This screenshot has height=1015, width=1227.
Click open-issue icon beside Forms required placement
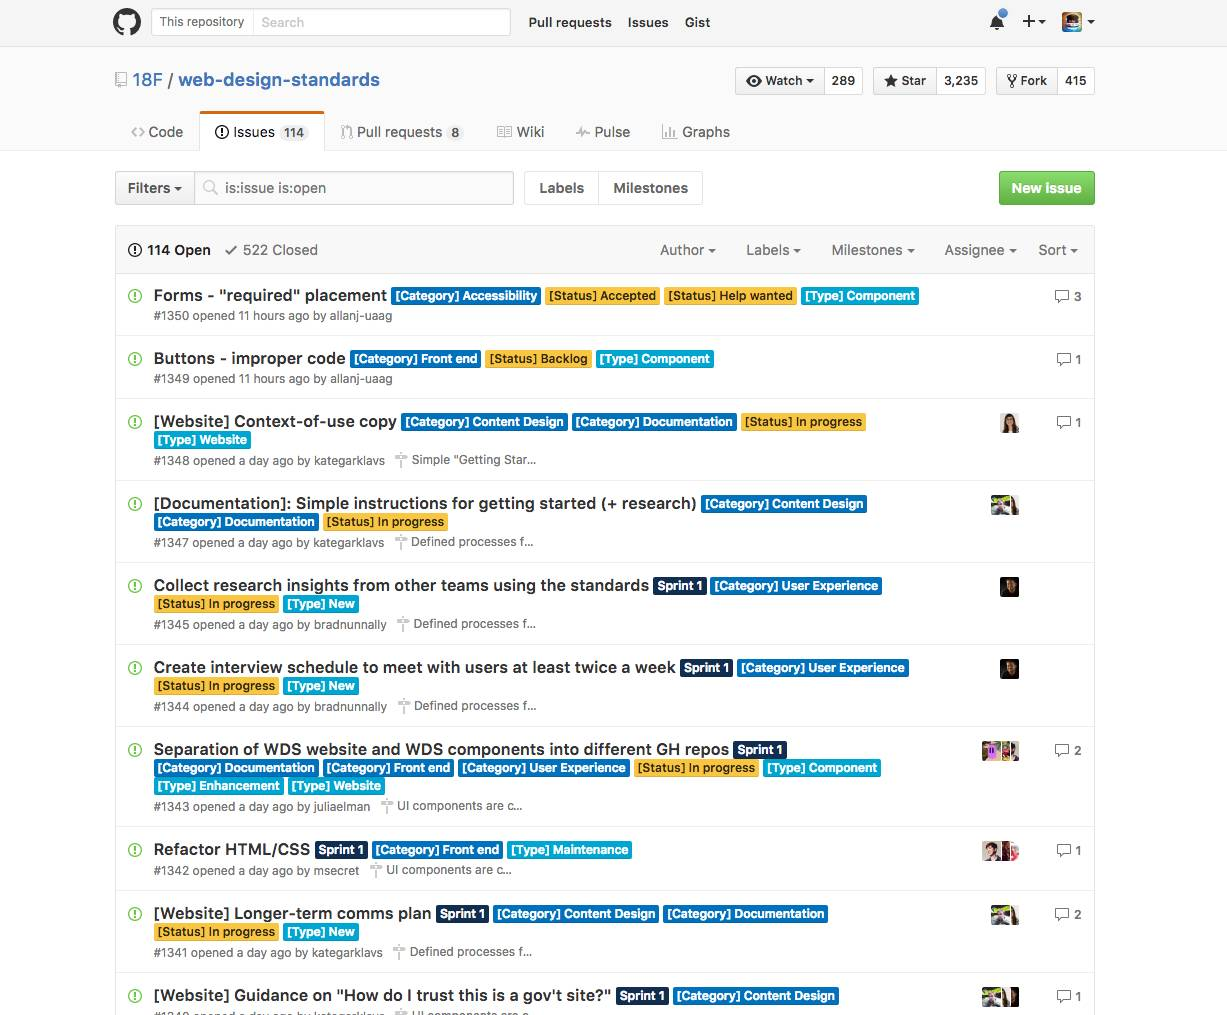(x=135, y=296)
